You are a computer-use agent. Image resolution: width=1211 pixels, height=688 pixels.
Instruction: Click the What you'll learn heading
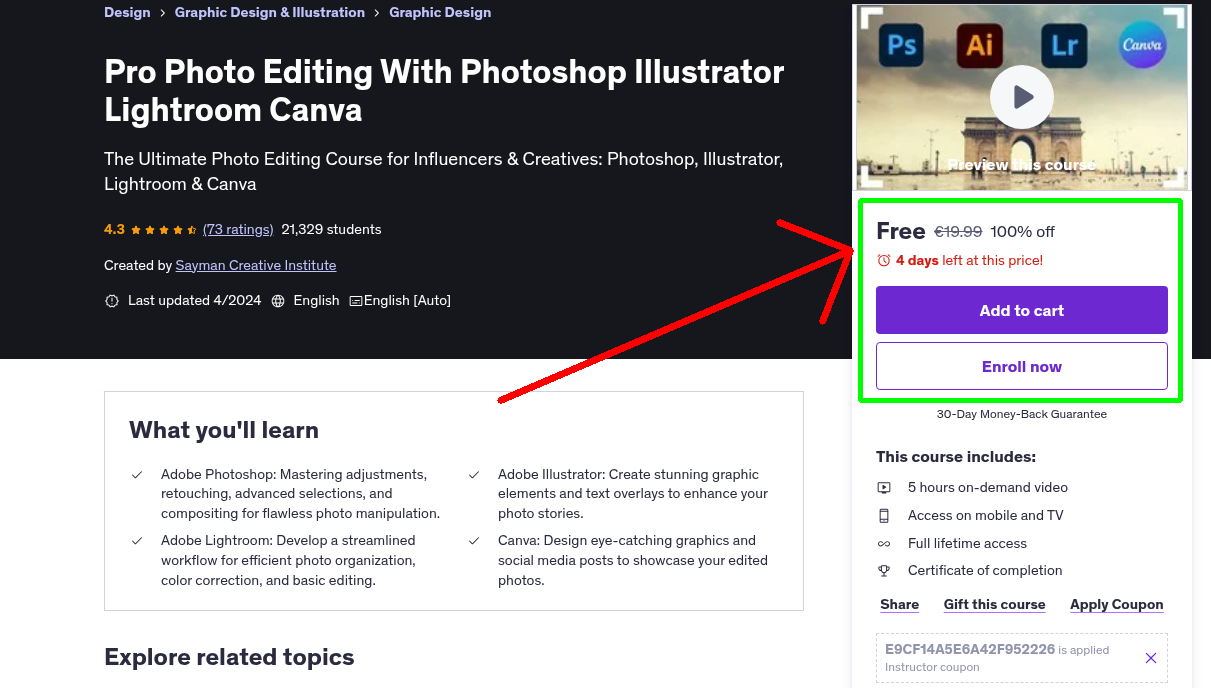[x=224, y=431]
